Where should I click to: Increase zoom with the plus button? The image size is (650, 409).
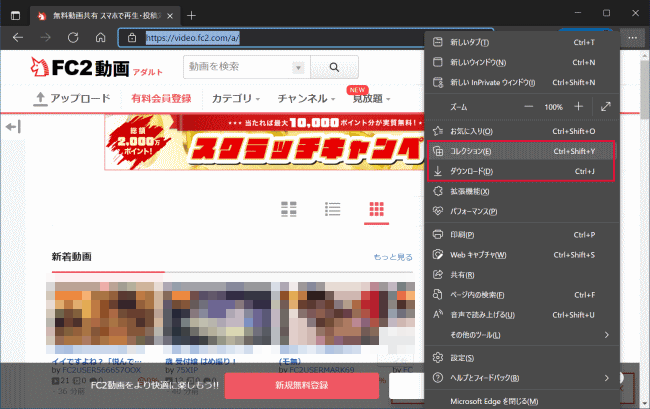point(579,106)
